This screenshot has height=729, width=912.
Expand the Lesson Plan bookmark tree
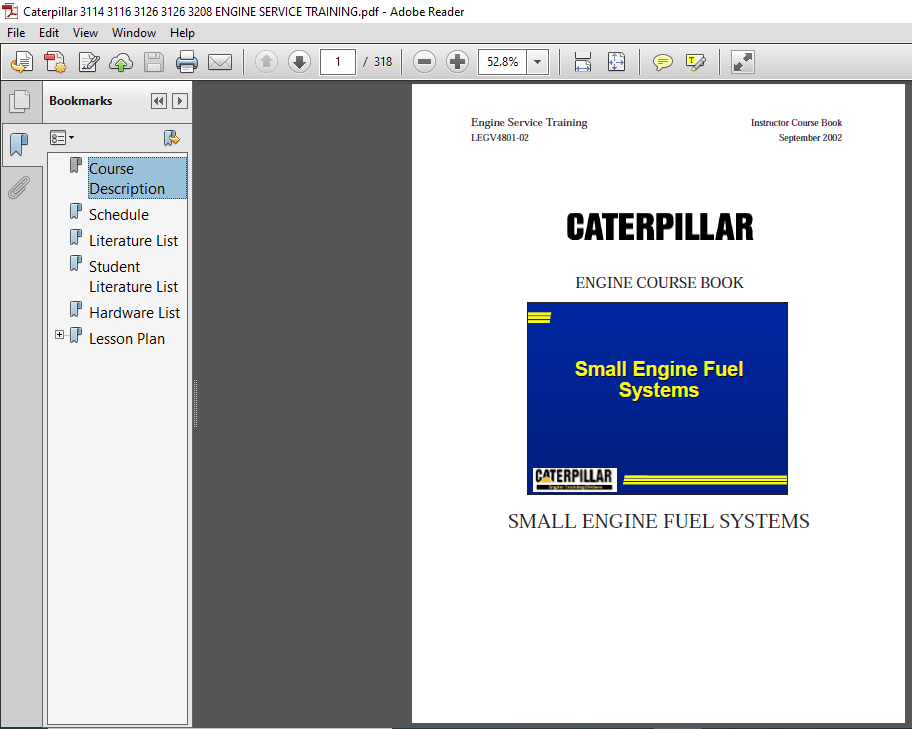tap(59, 335)
